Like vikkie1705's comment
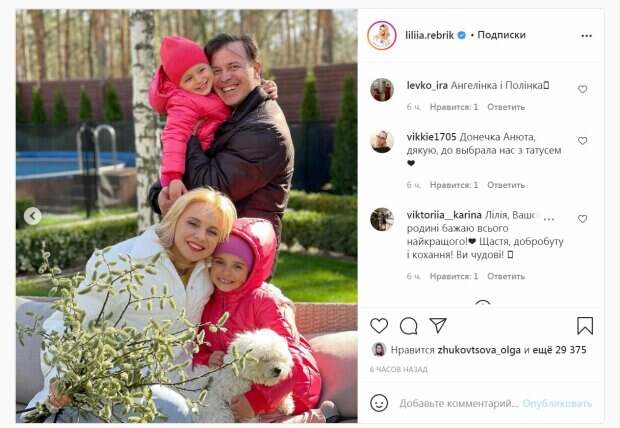 (x=582, y=140)
